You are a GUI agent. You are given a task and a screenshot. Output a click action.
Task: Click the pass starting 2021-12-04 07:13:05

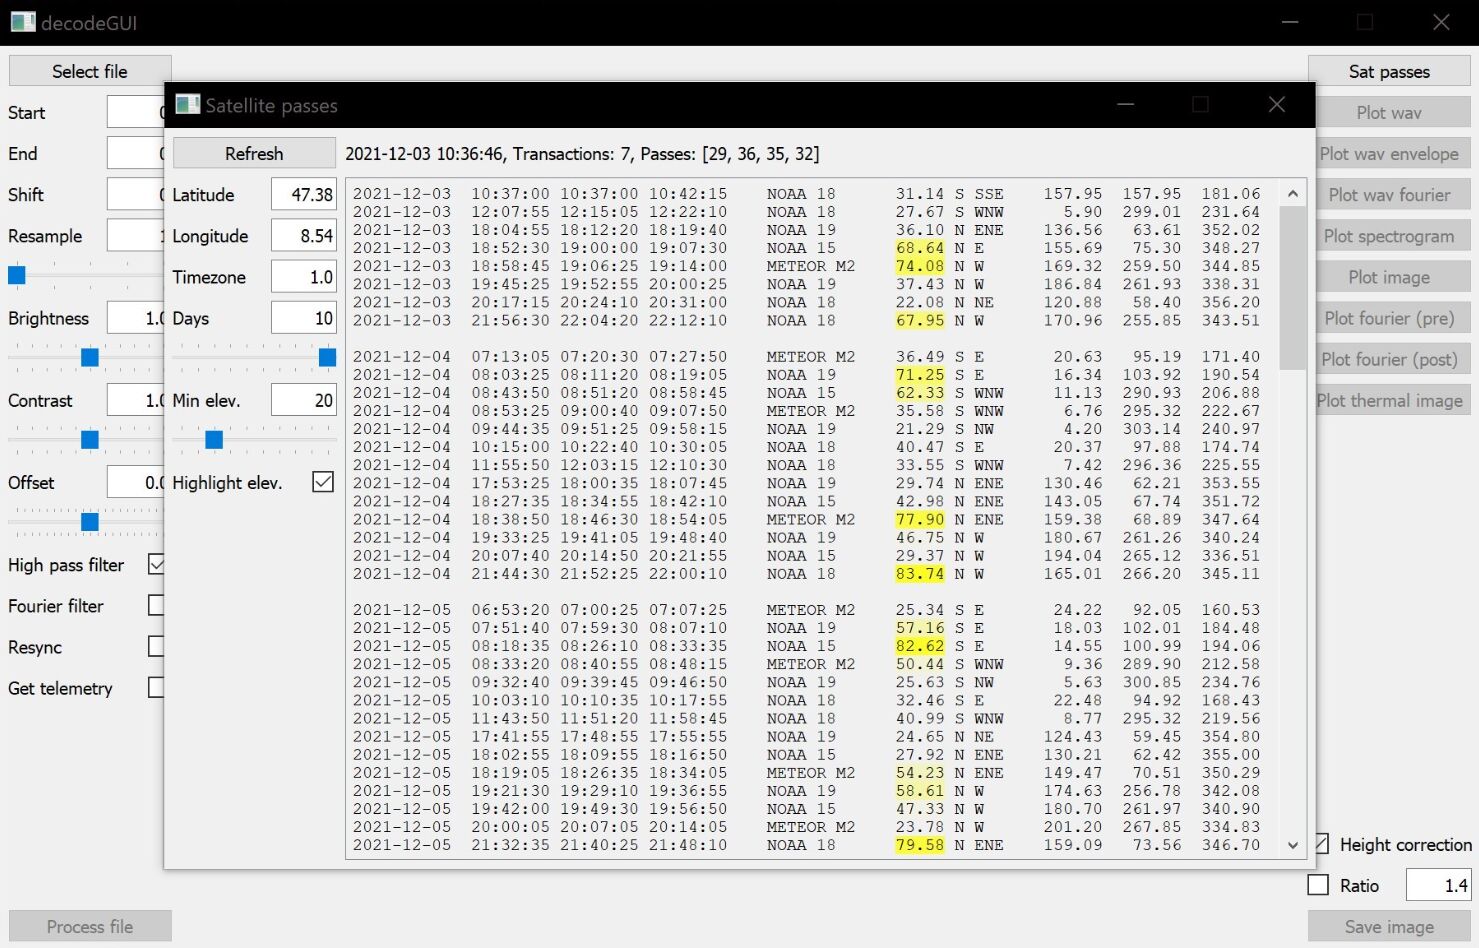coord(806,357)
